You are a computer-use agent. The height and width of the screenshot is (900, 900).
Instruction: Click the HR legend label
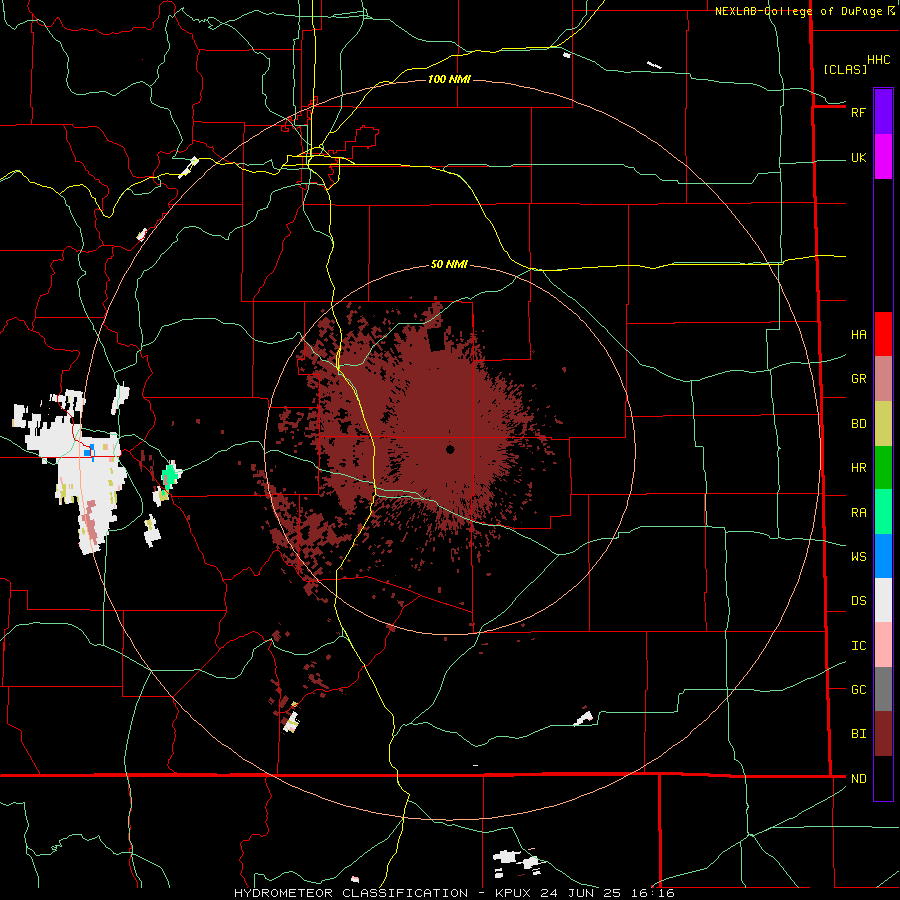(858, 468)
